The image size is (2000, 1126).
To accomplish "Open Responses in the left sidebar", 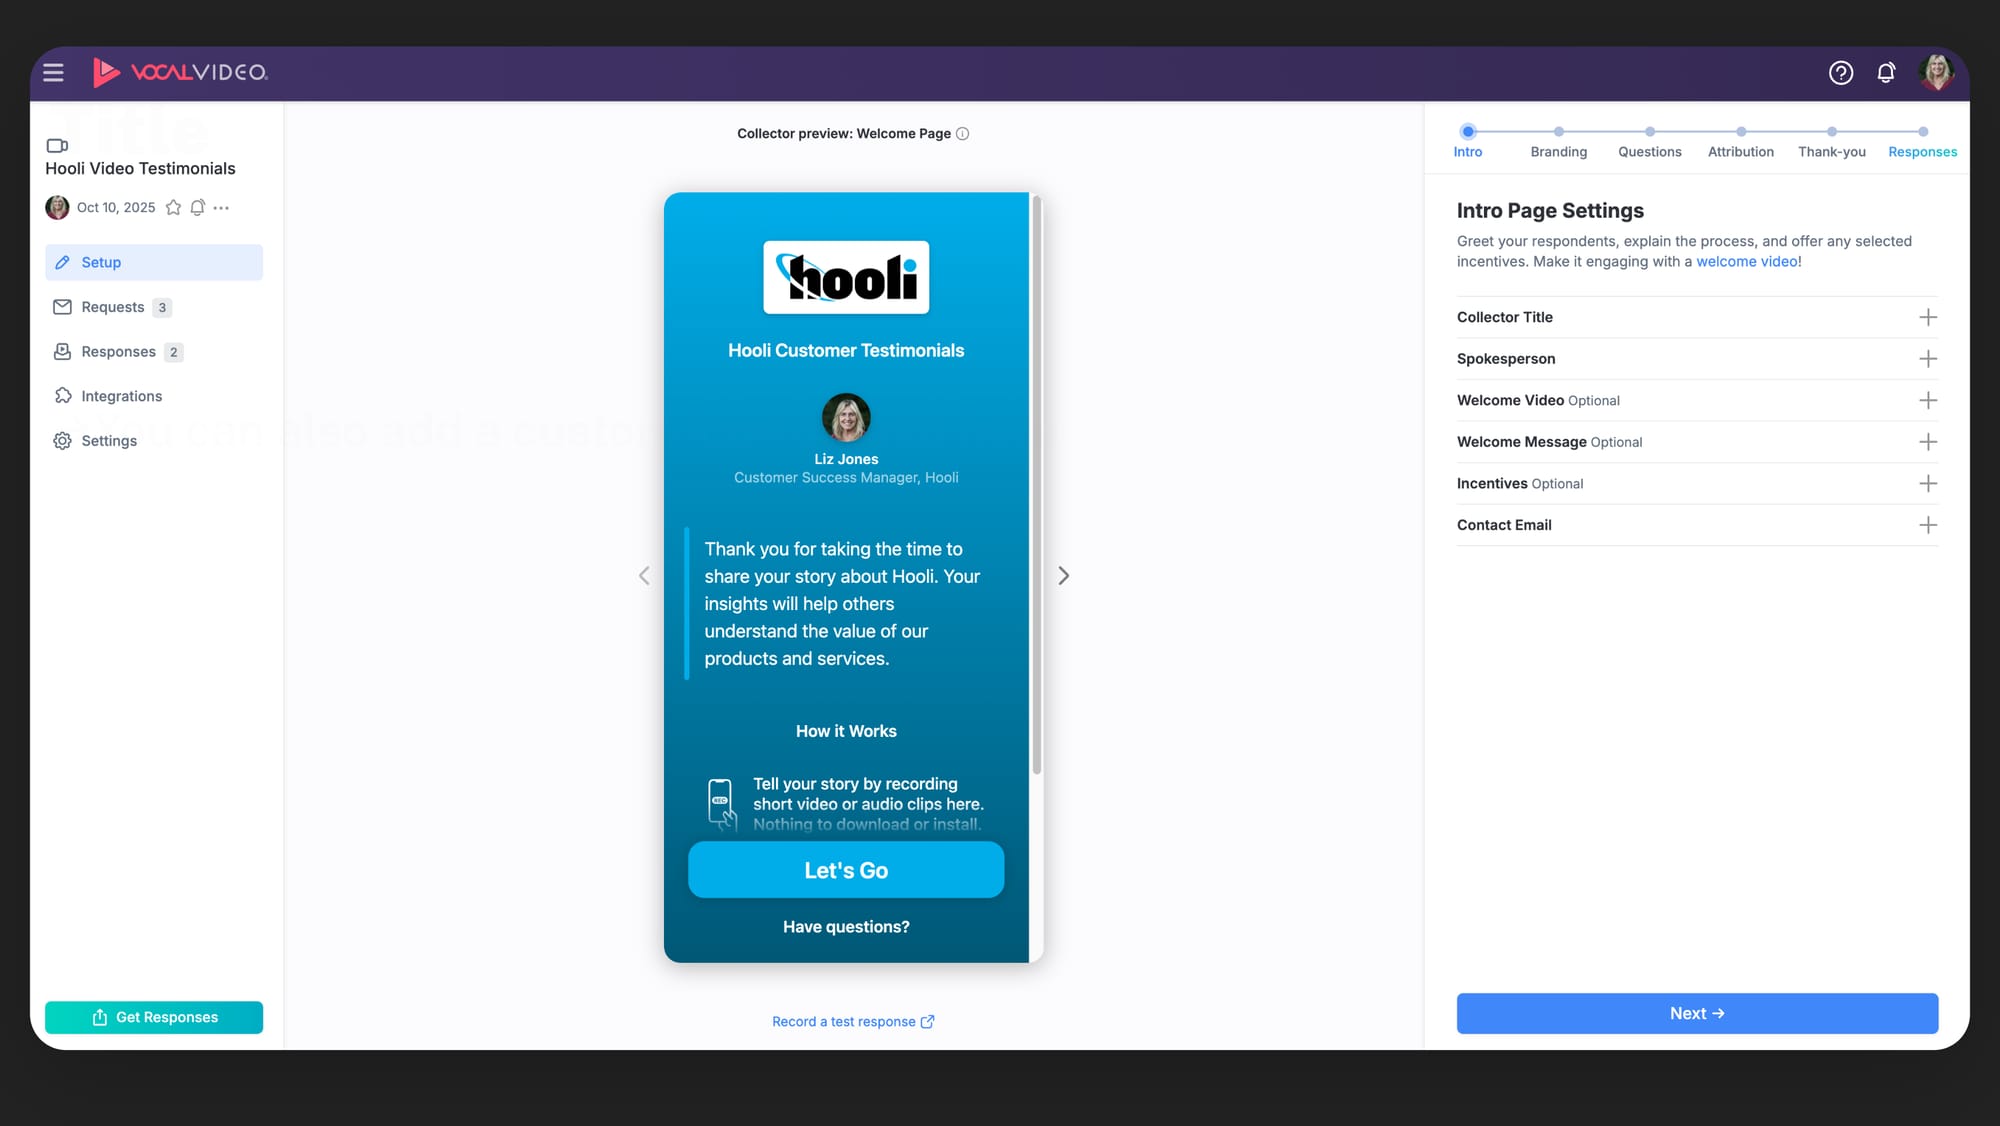I will tap(118, 351).
